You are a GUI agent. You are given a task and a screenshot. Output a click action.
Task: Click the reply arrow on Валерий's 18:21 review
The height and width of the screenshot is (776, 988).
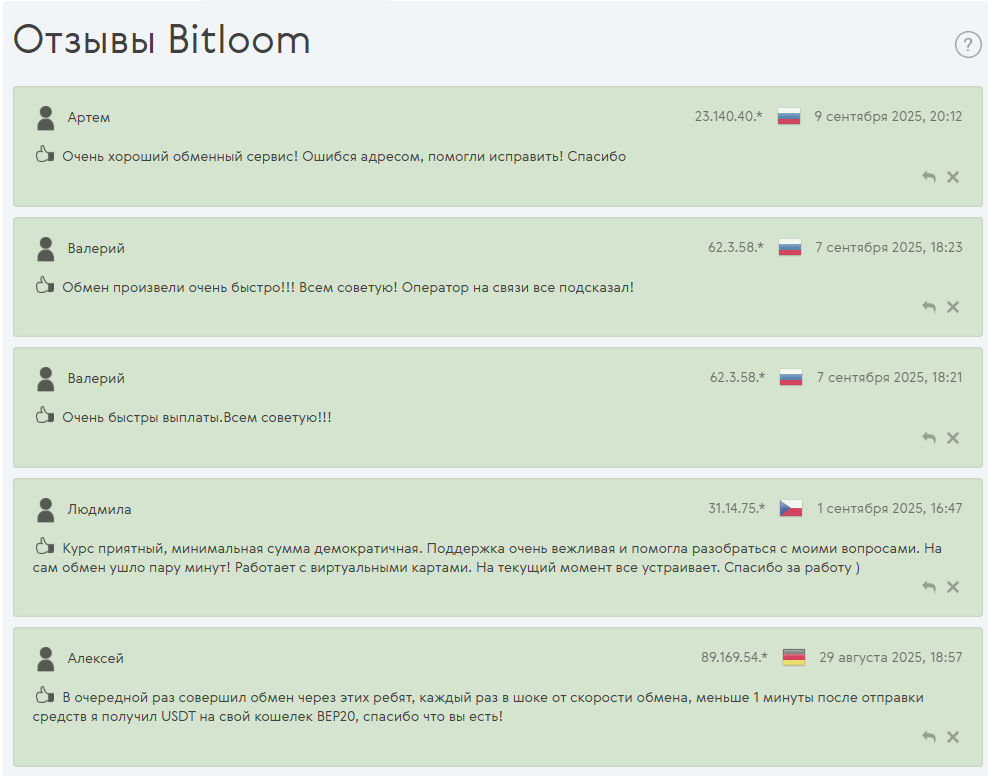(x=928, y=437)
